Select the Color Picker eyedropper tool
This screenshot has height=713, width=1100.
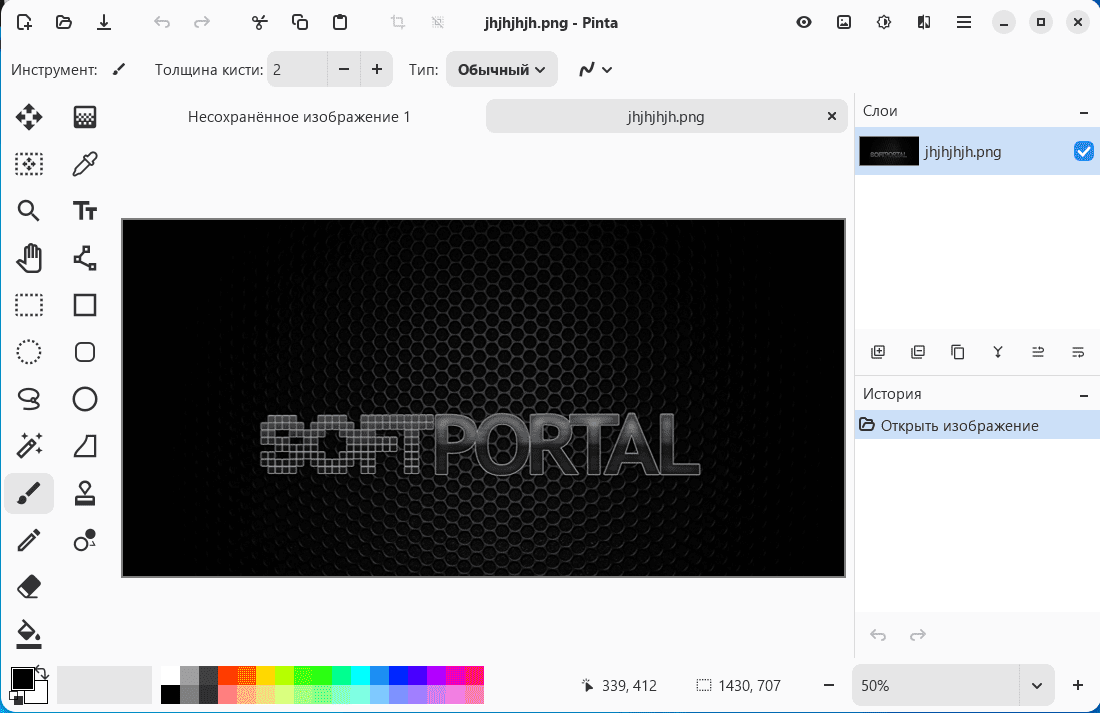click(85, 164)
